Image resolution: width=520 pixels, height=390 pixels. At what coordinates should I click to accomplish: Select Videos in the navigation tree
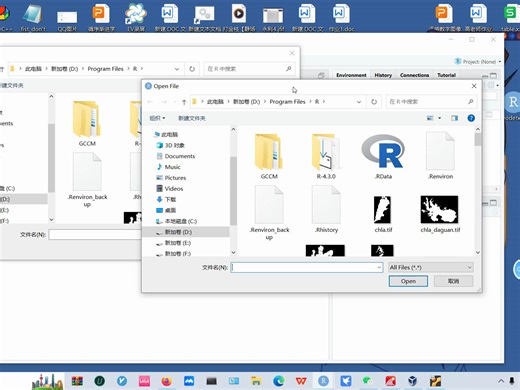pyautogui.click(x=170, y=189)
